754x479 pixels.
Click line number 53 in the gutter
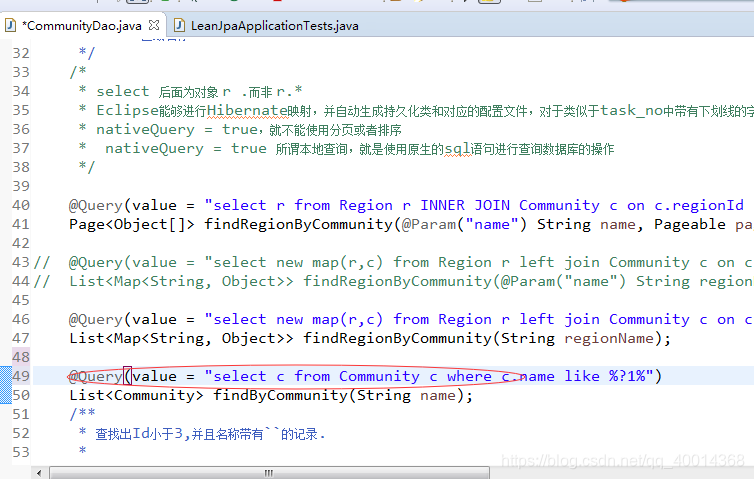tap(21, 452)
